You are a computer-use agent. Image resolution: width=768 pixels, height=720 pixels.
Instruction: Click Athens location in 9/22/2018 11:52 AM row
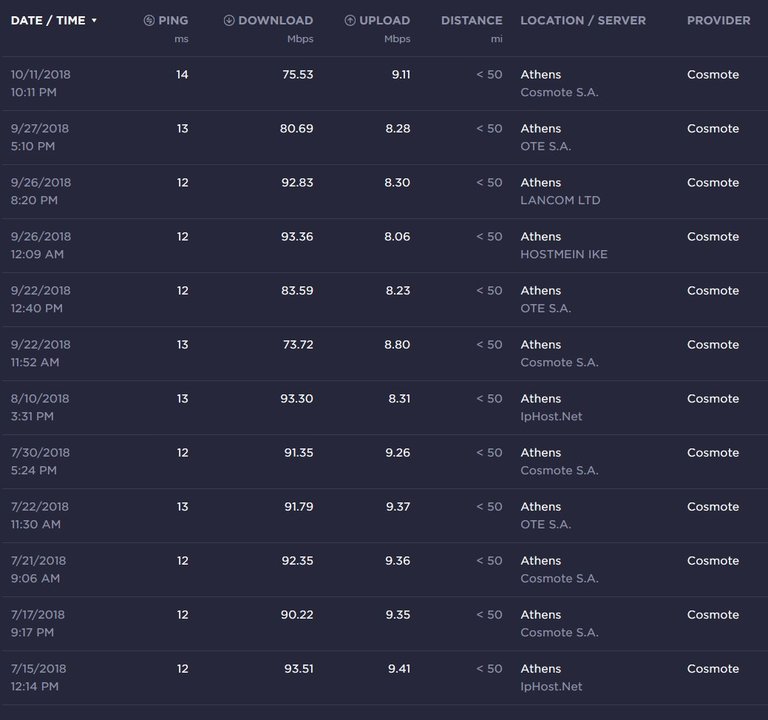point(541,344)
